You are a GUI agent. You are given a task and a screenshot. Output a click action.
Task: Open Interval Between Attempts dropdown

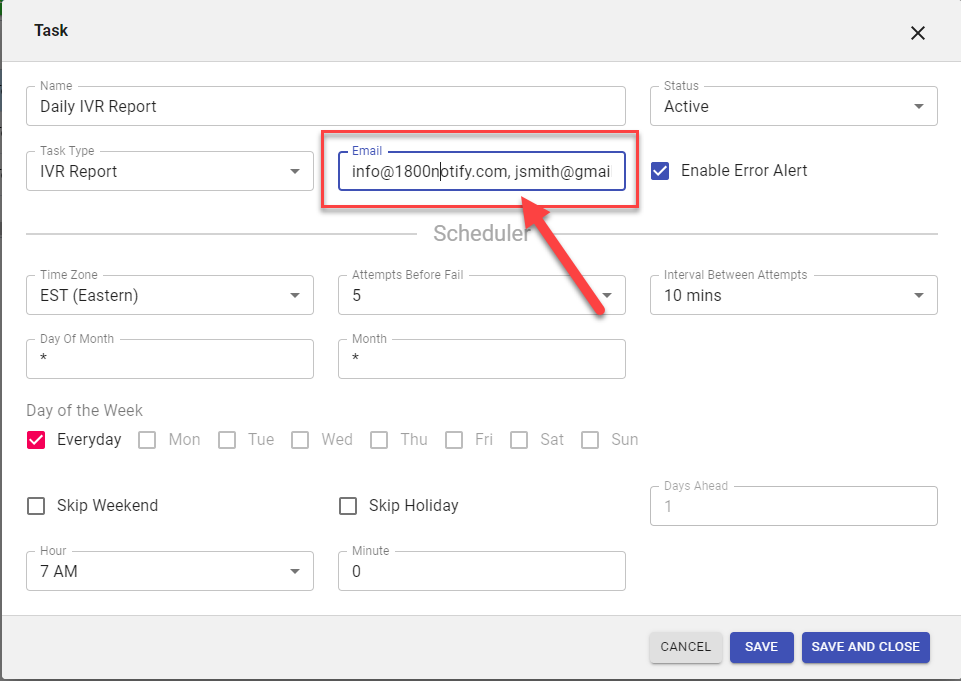point(793,295)
